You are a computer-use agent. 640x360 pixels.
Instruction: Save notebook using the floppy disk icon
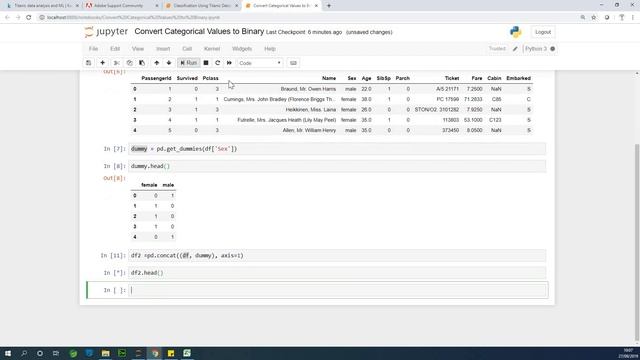(x=89, y=63)
